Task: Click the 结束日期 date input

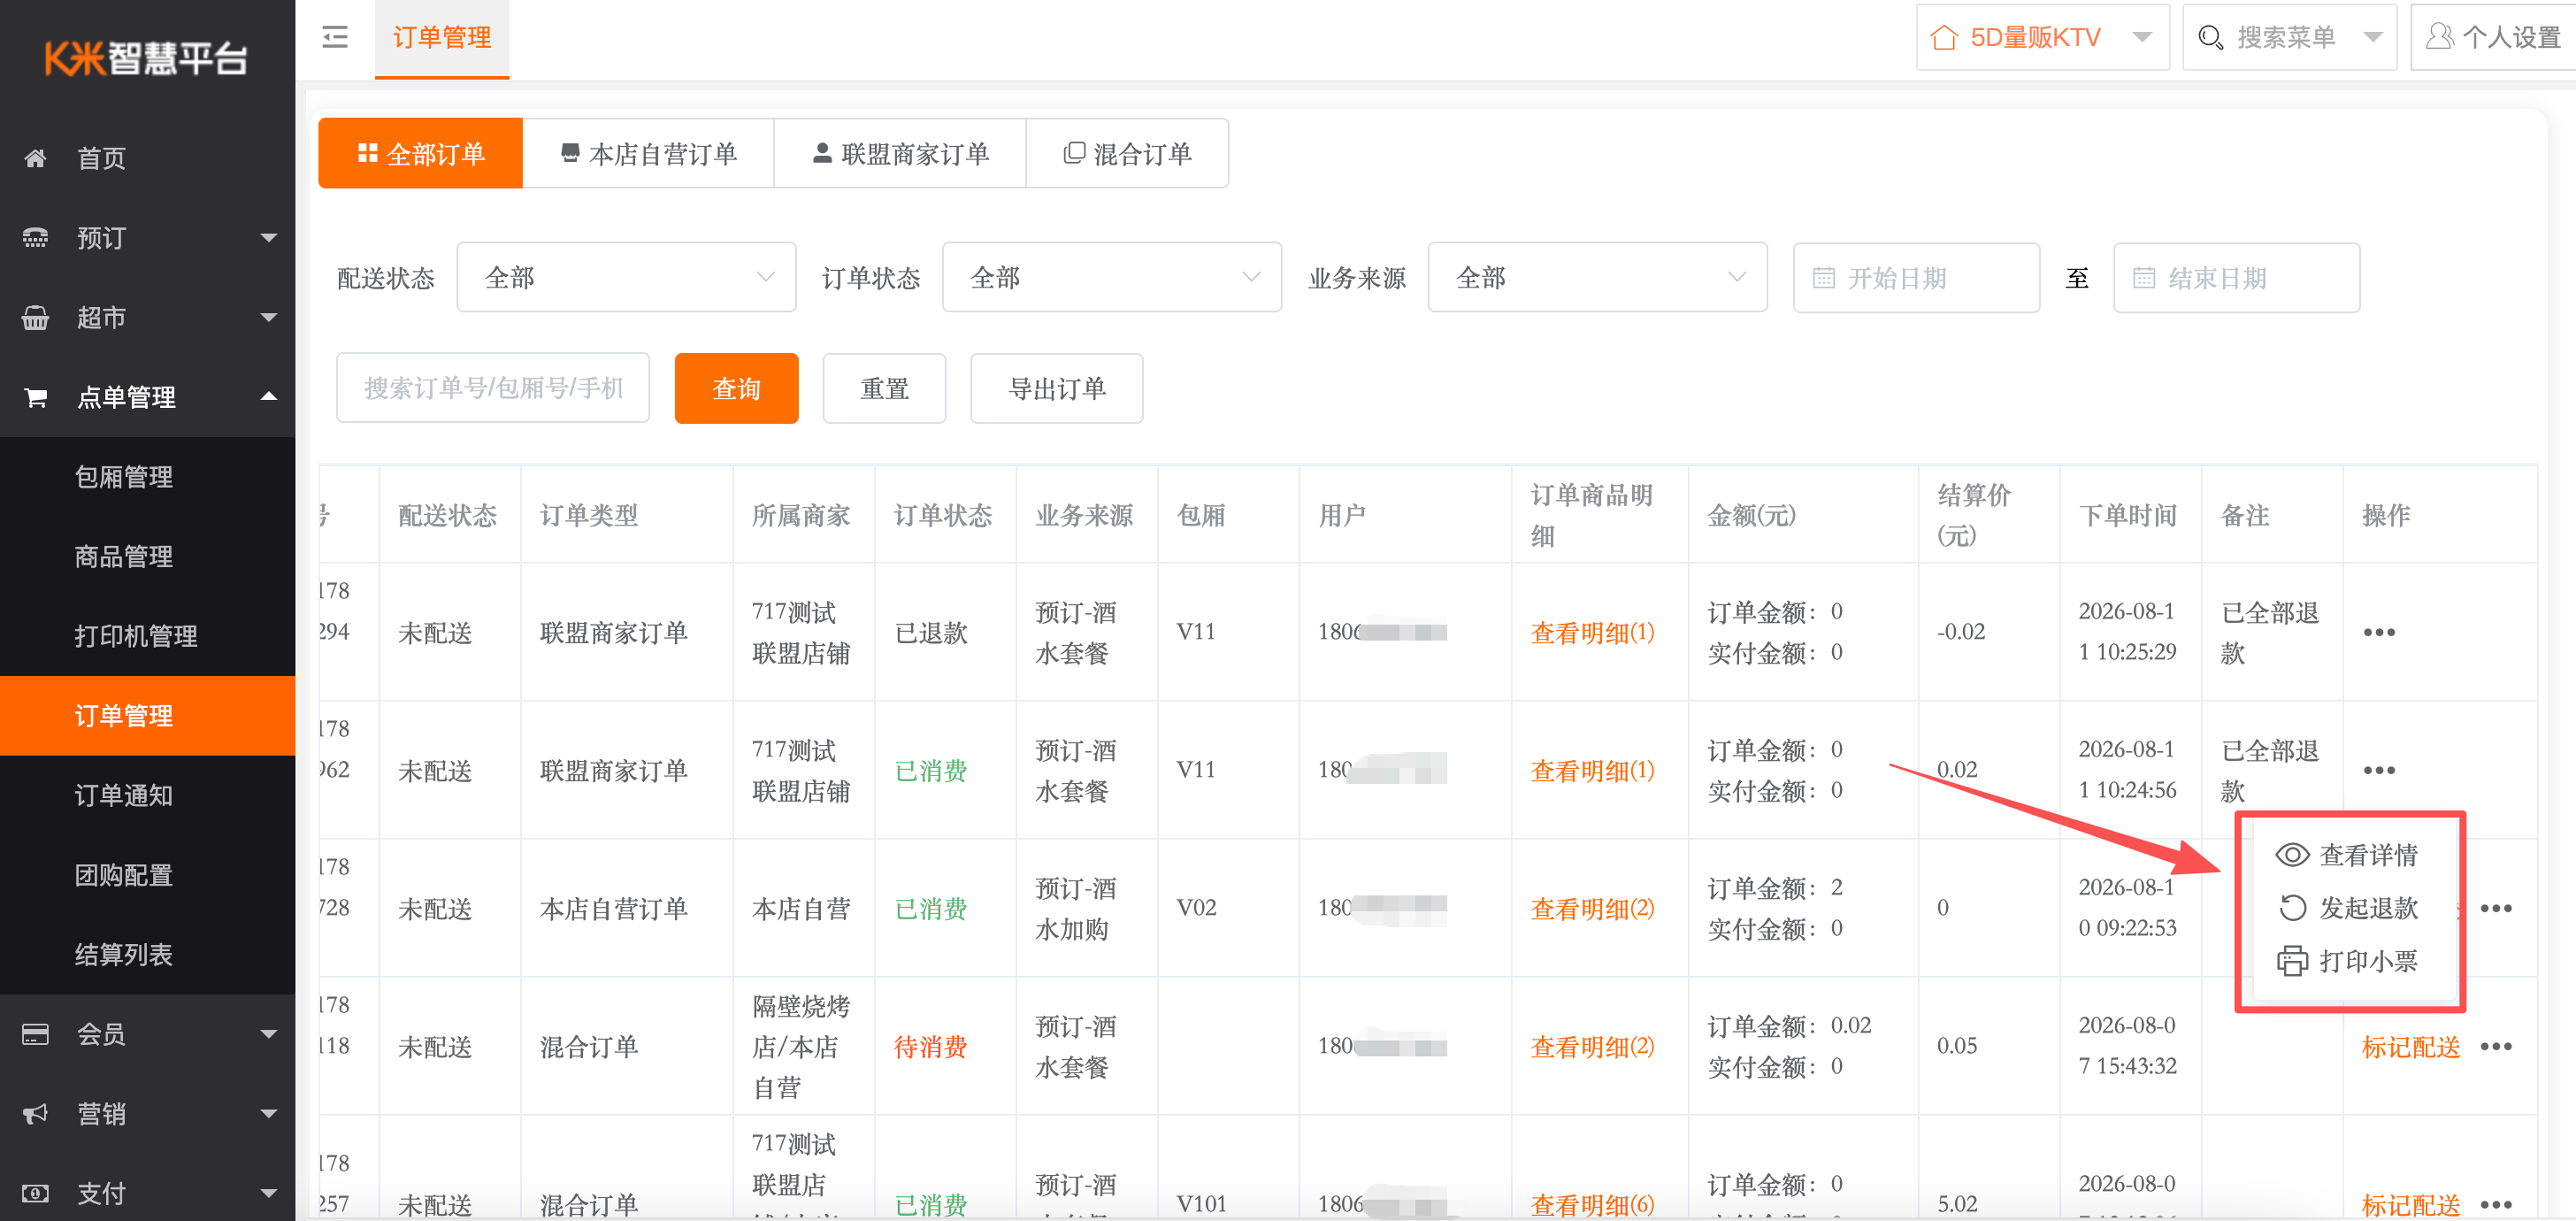Action: (x=2236, y=278)
